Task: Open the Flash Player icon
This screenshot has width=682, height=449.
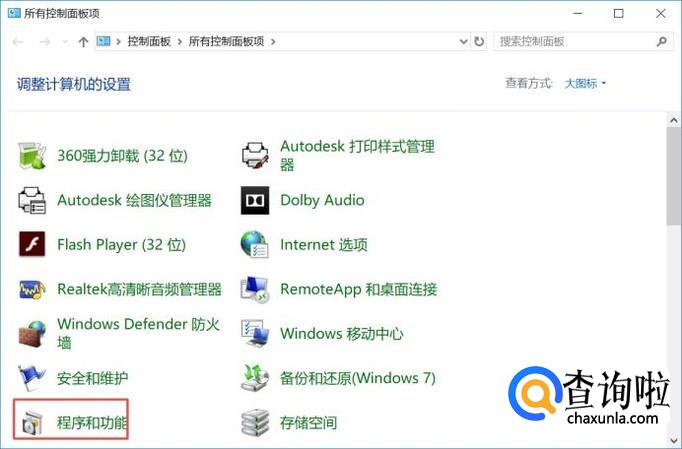Action: click(32, 244)
